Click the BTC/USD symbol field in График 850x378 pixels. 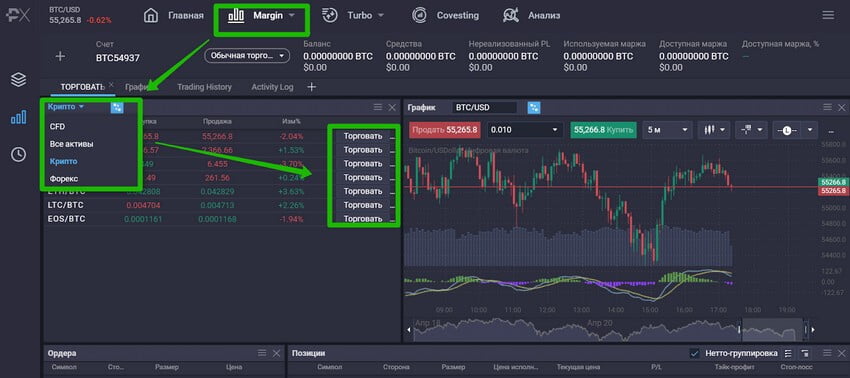[484, 107]
